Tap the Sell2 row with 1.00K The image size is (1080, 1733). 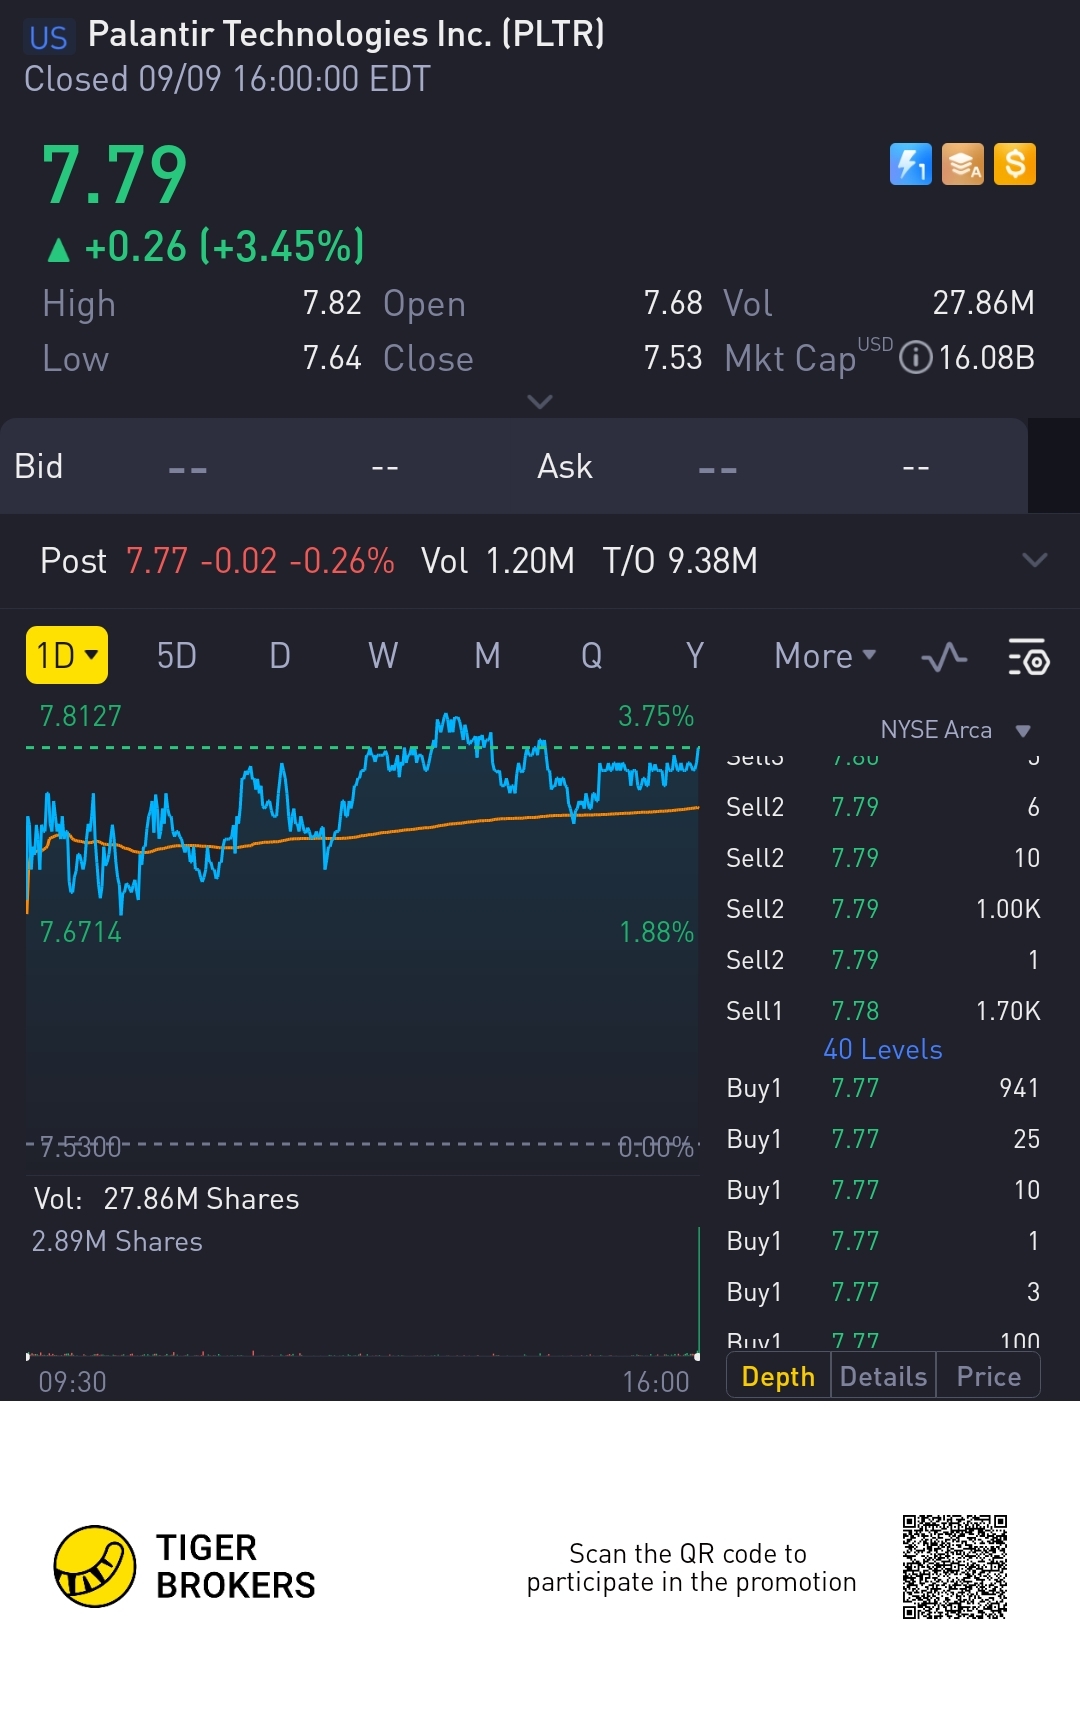883,909
